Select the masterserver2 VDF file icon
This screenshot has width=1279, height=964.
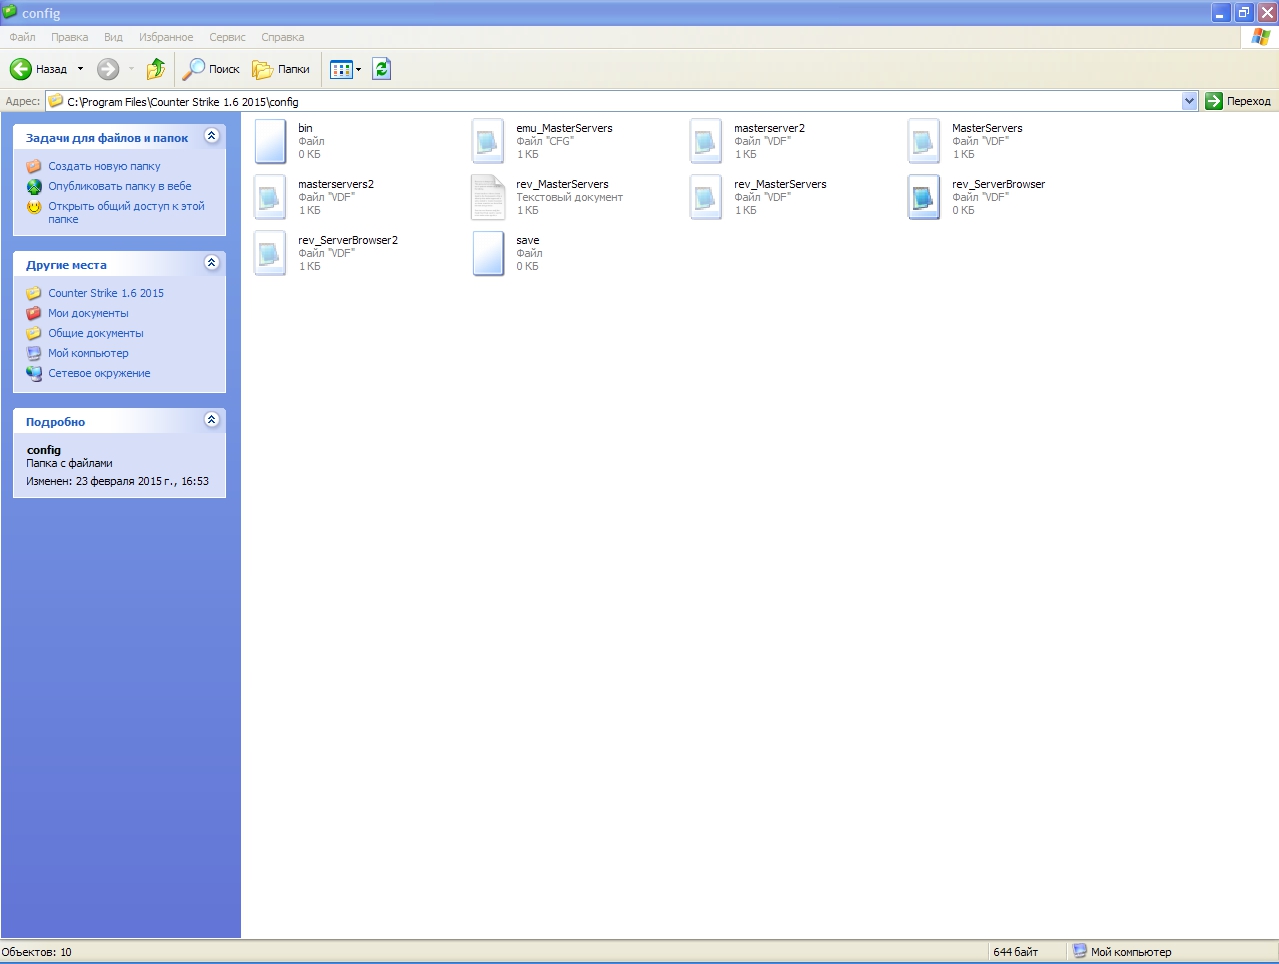point(706,141)
